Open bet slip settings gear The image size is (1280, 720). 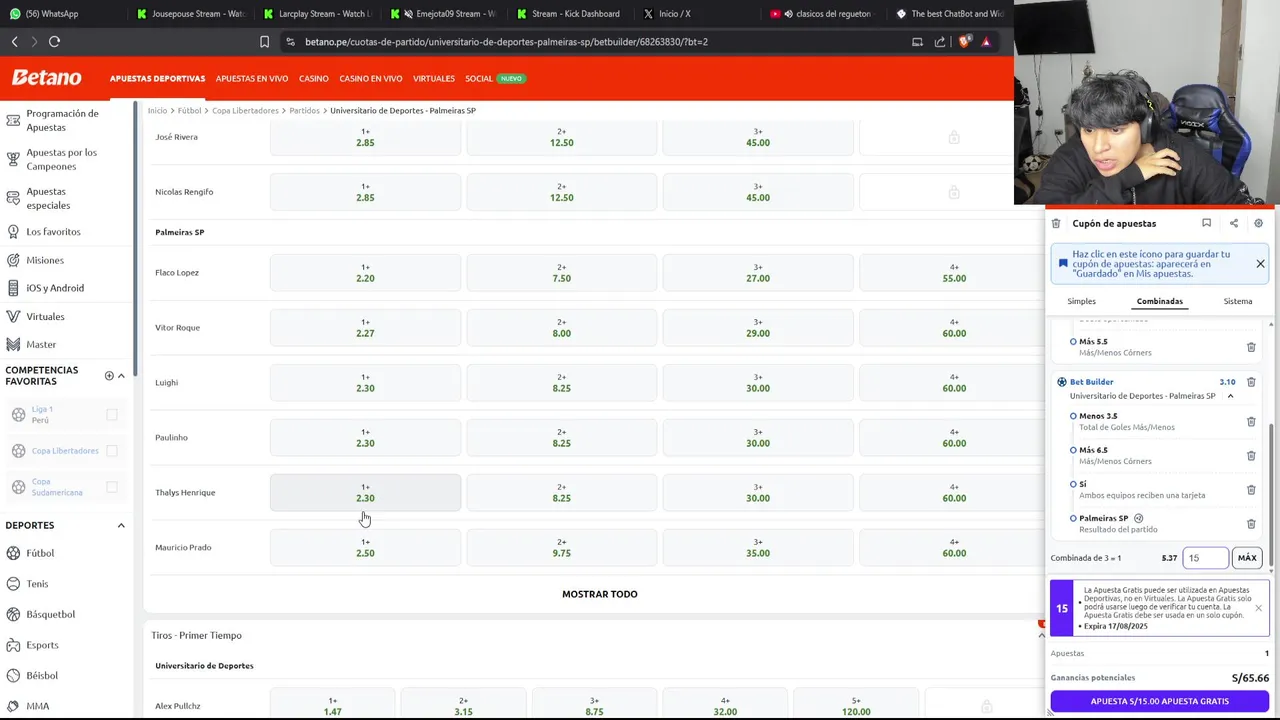(x=1258, y=223)
